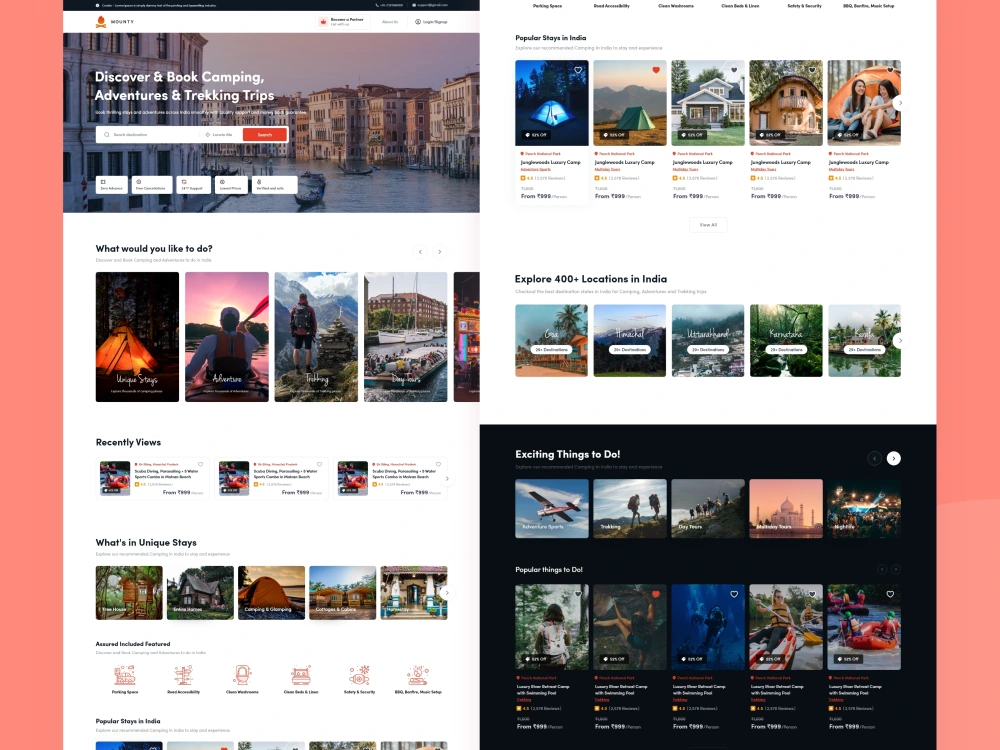Open the Uttarakhand destinations card
The height and width of the screenshot is (750, 1000).
coord(708,341)
